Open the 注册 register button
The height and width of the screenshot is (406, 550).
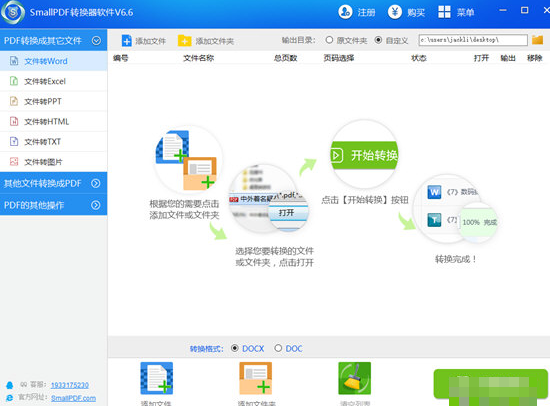pyautogui.click(x=357, y=12)
